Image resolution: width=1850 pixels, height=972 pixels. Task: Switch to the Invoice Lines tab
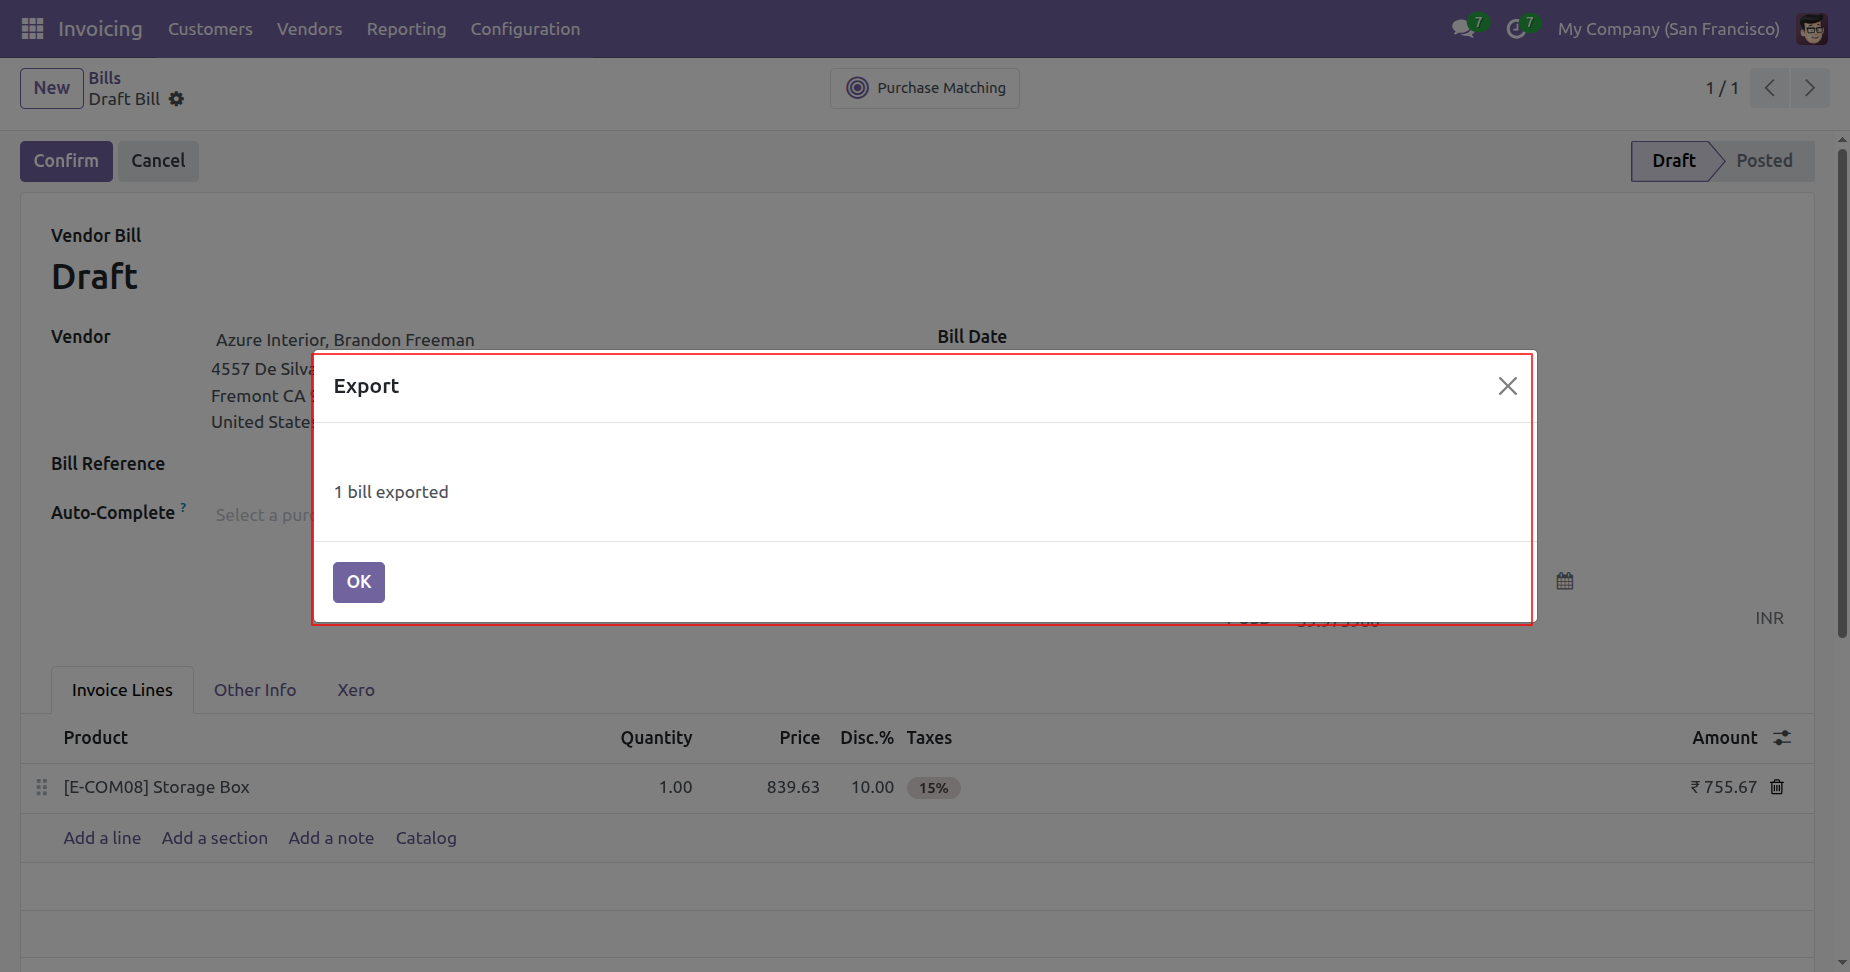122,690
